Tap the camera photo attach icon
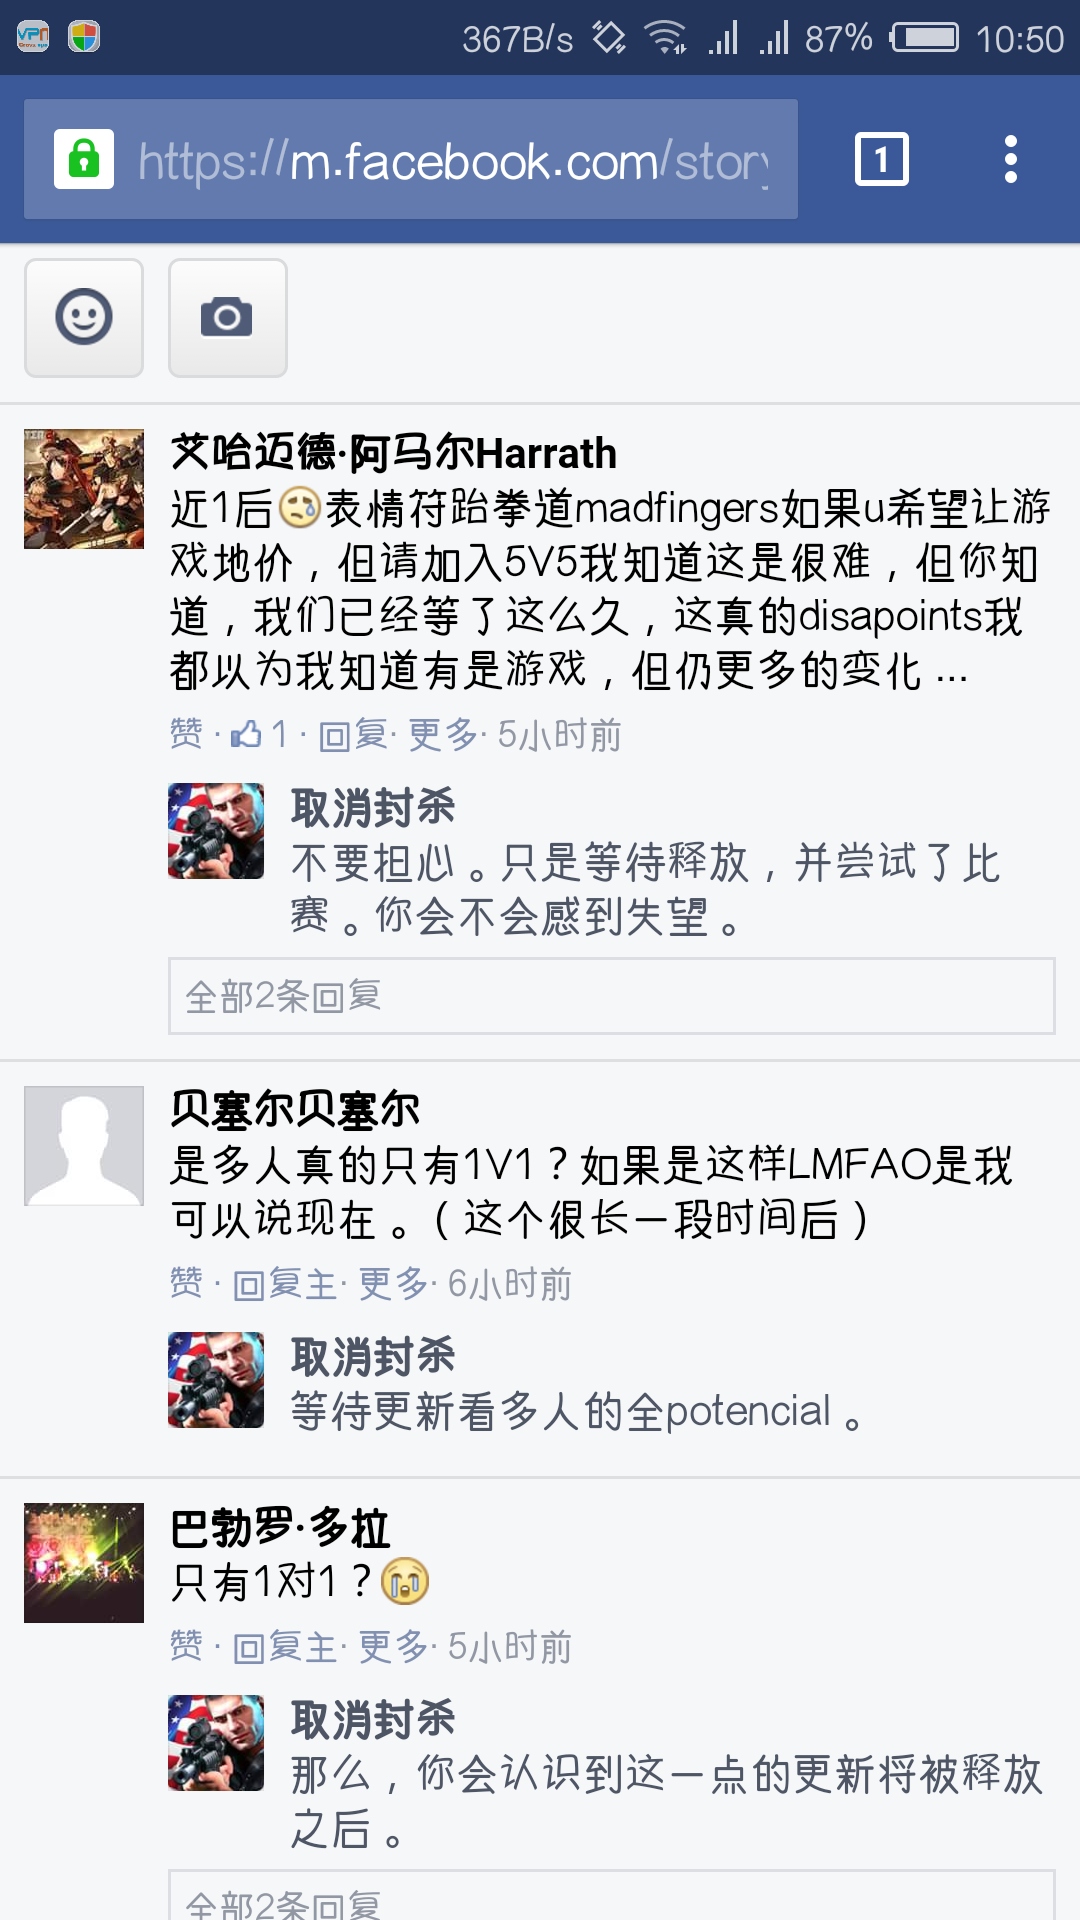Screen dimensions: 1080x1920 (228, 318)
